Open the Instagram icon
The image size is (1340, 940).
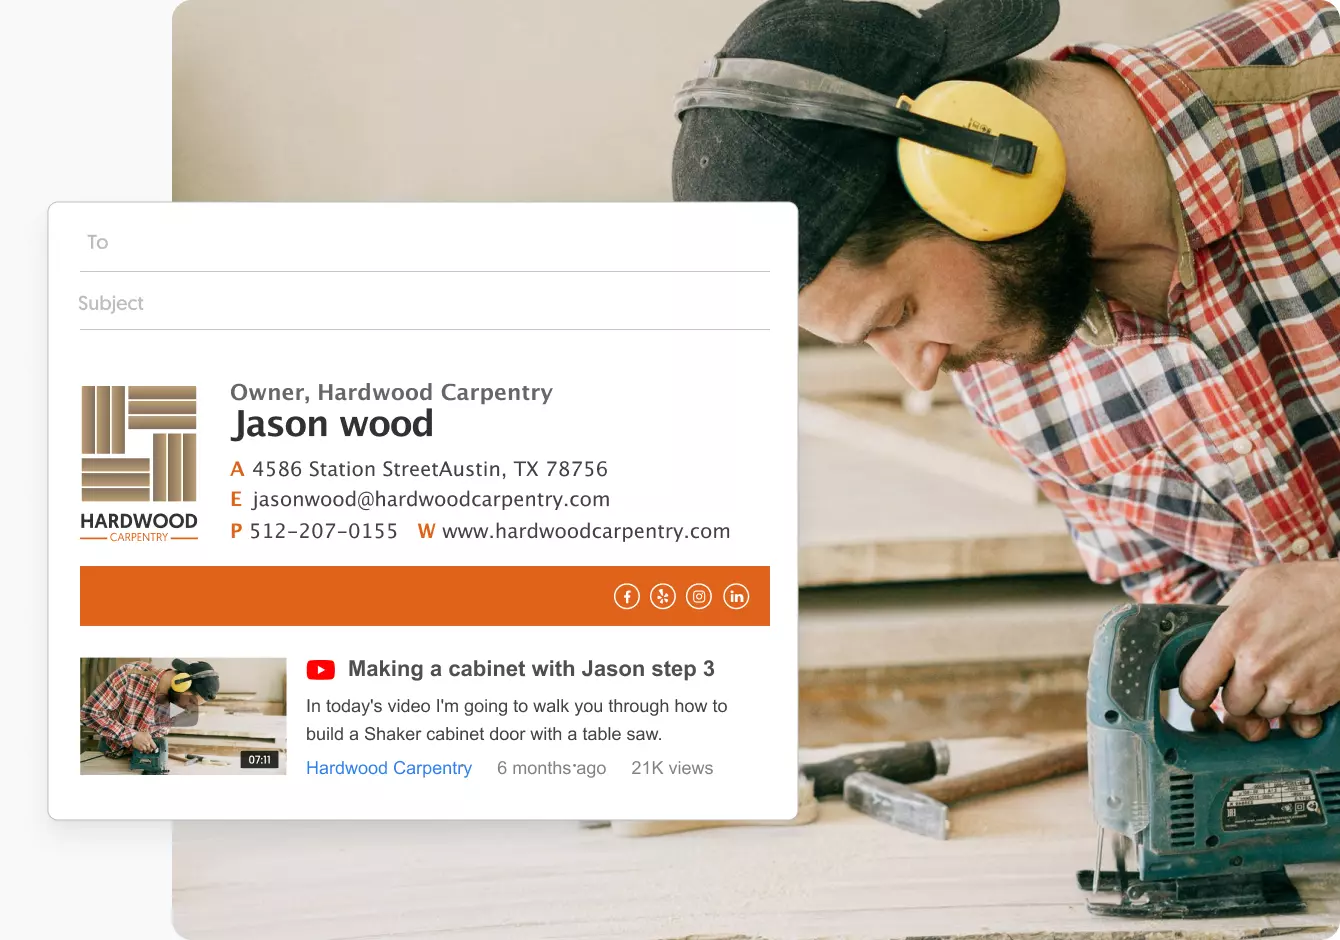coord(699,595)
